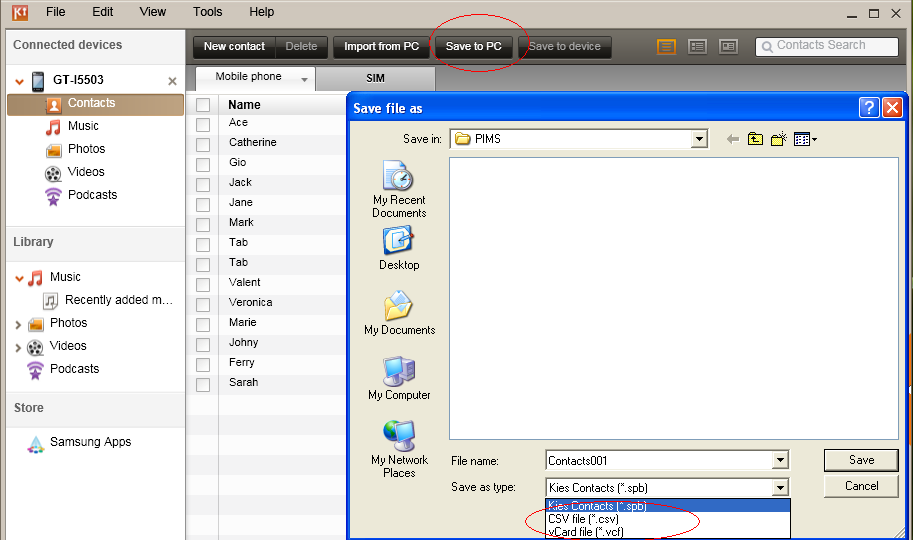
Task: Switch to the SIM tab
Action: pyautogui.click(x=376, y=79)
